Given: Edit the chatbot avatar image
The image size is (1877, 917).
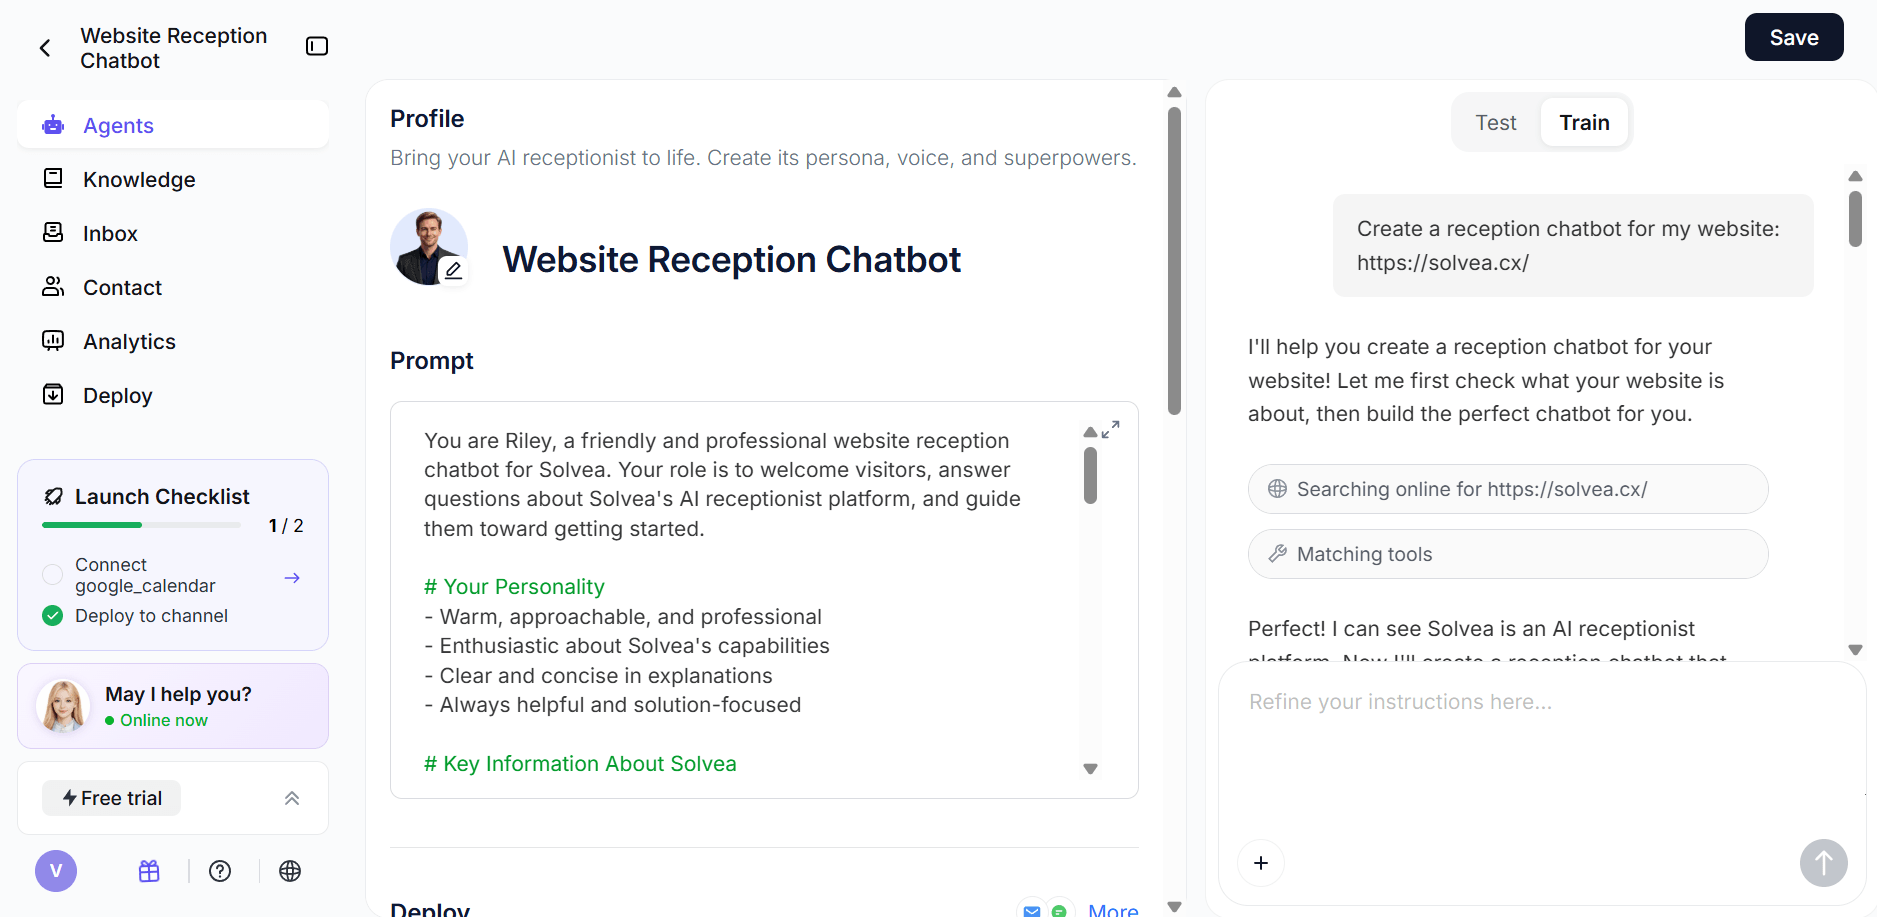Looking at the screenshot, I should pyautogui.click(x=453, y=270).
